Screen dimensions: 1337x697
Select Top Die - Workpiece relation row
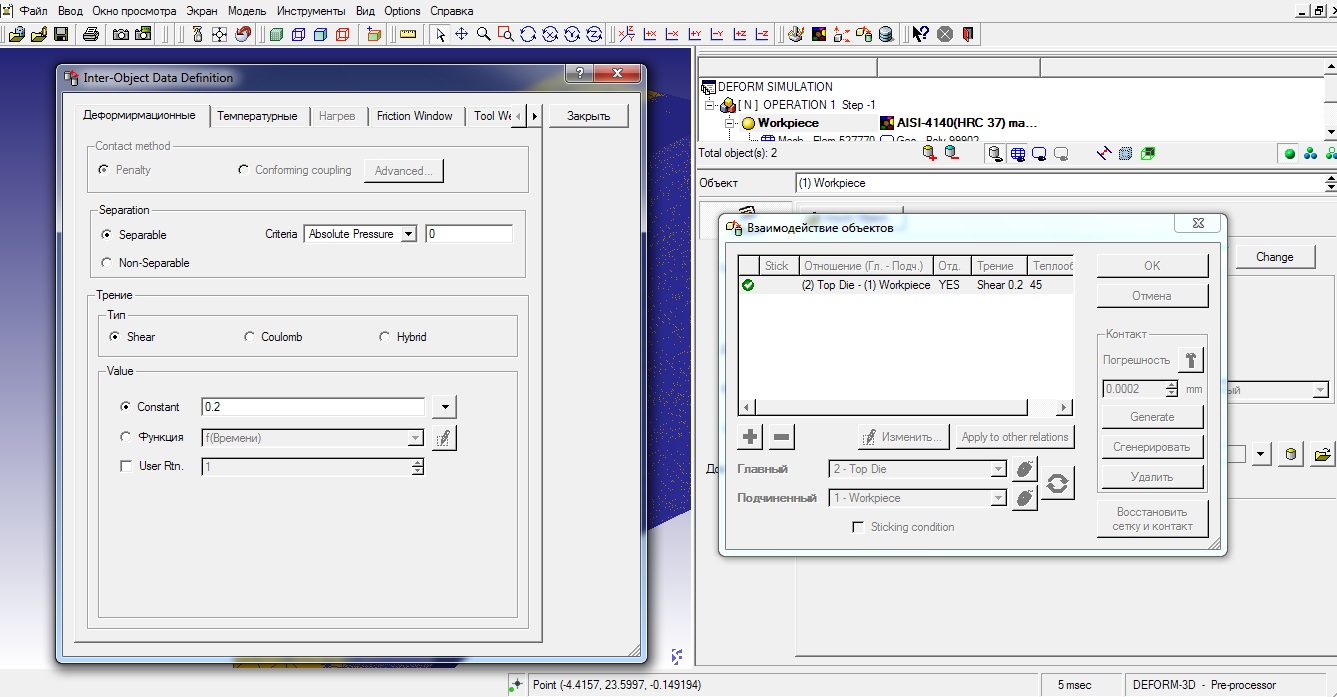click(x=905, y=285)
